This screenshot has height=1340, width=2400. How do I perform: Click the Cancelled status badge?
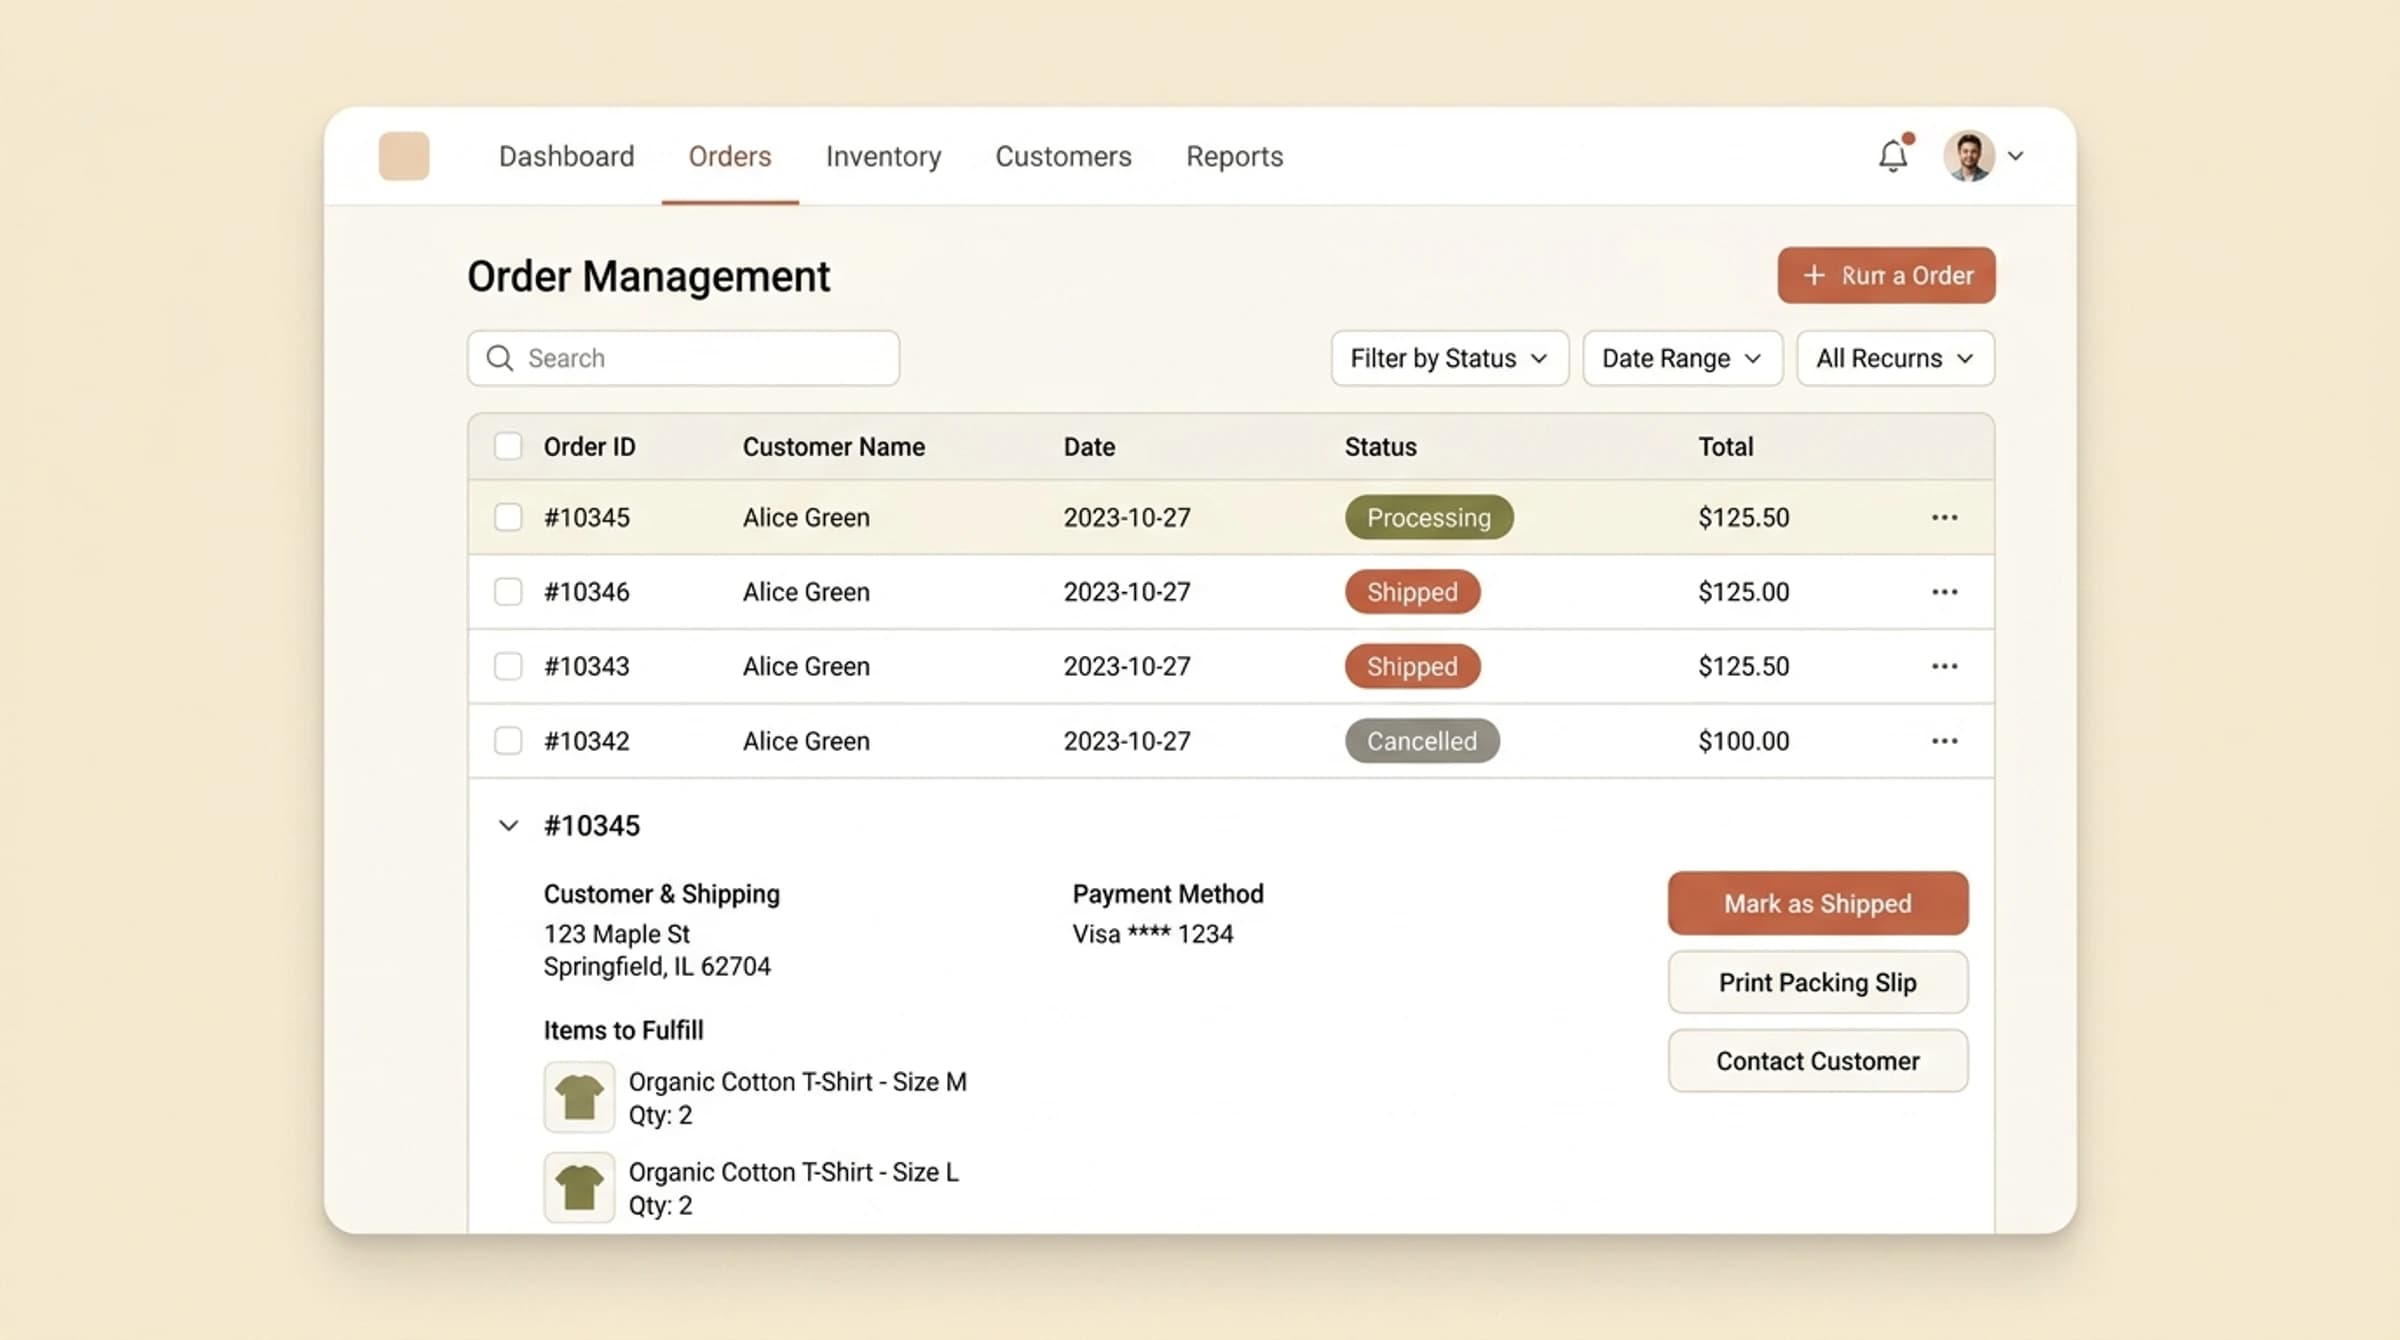point(1422,741)
